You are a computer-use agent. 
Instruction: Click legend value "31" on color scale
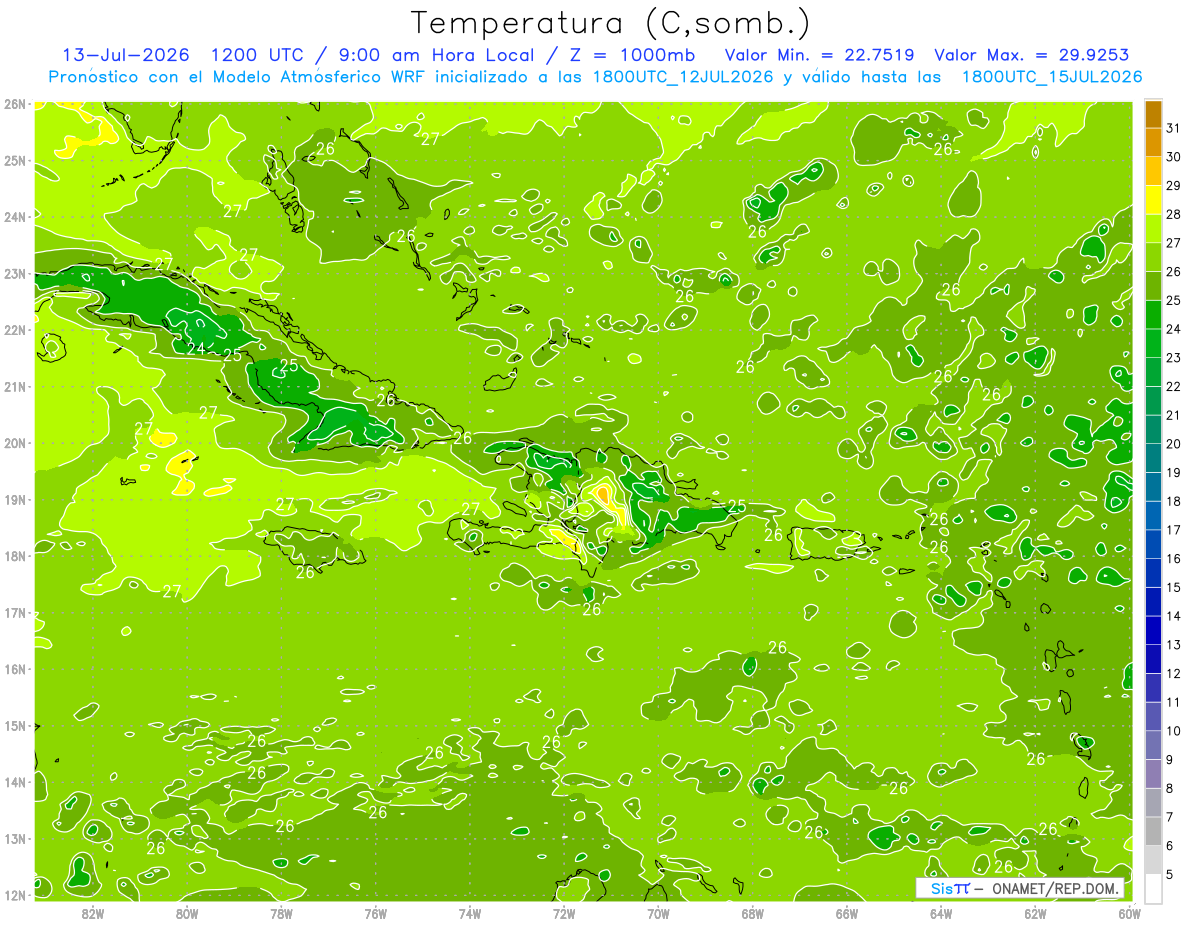tap(1173, 128)
